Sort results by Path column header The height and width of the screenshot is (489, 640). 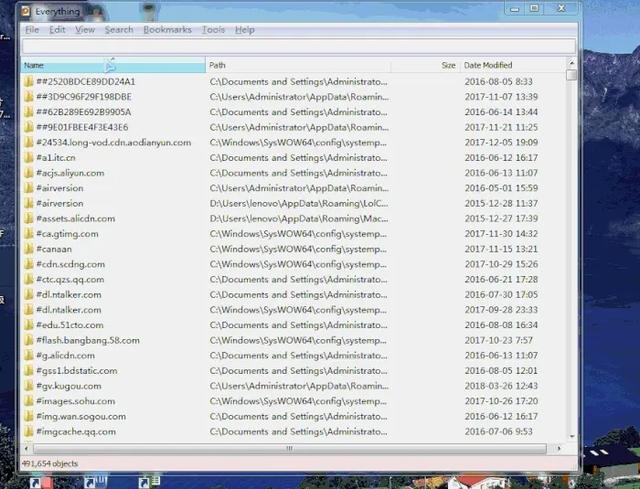pos(298,65)
